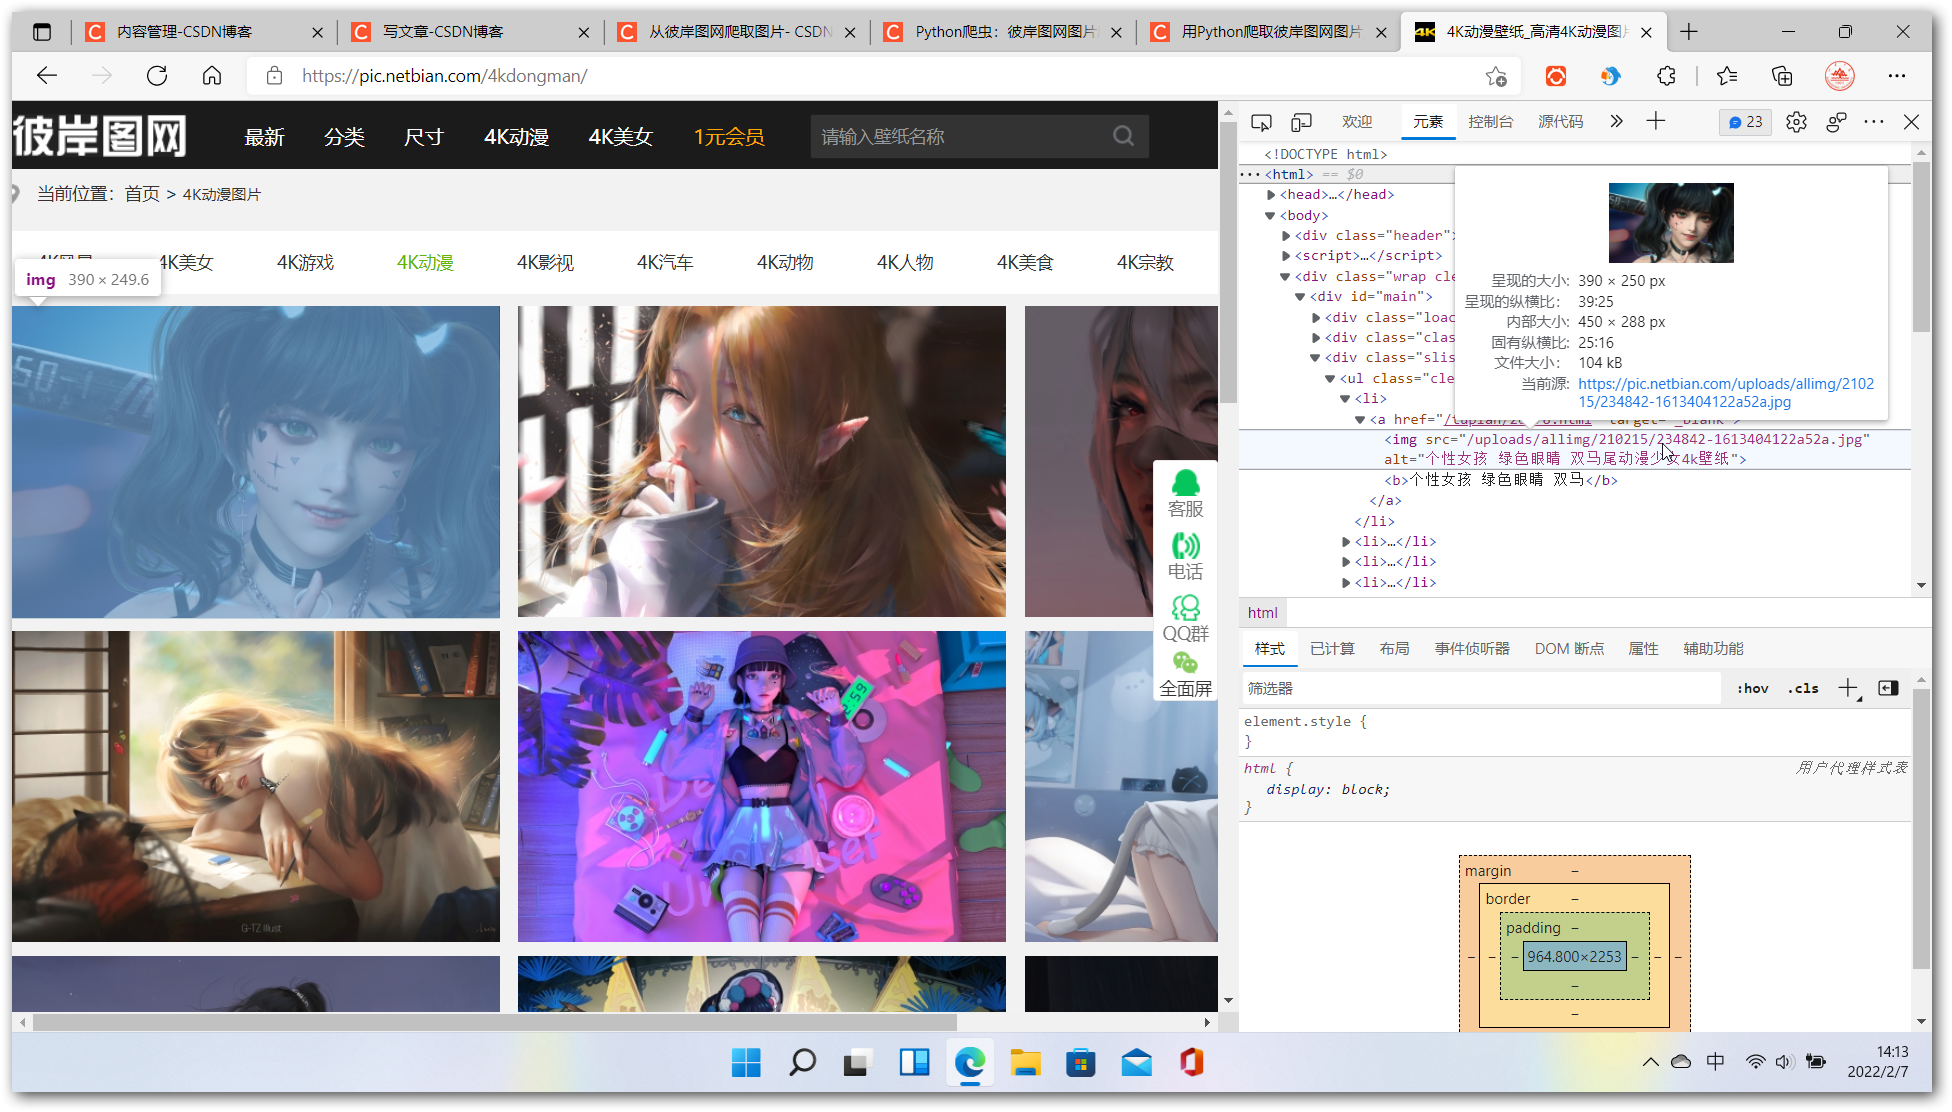Screen dimensions: 1952x1112
Task: Add page to favorites star icon
Action: point(1496,76)
